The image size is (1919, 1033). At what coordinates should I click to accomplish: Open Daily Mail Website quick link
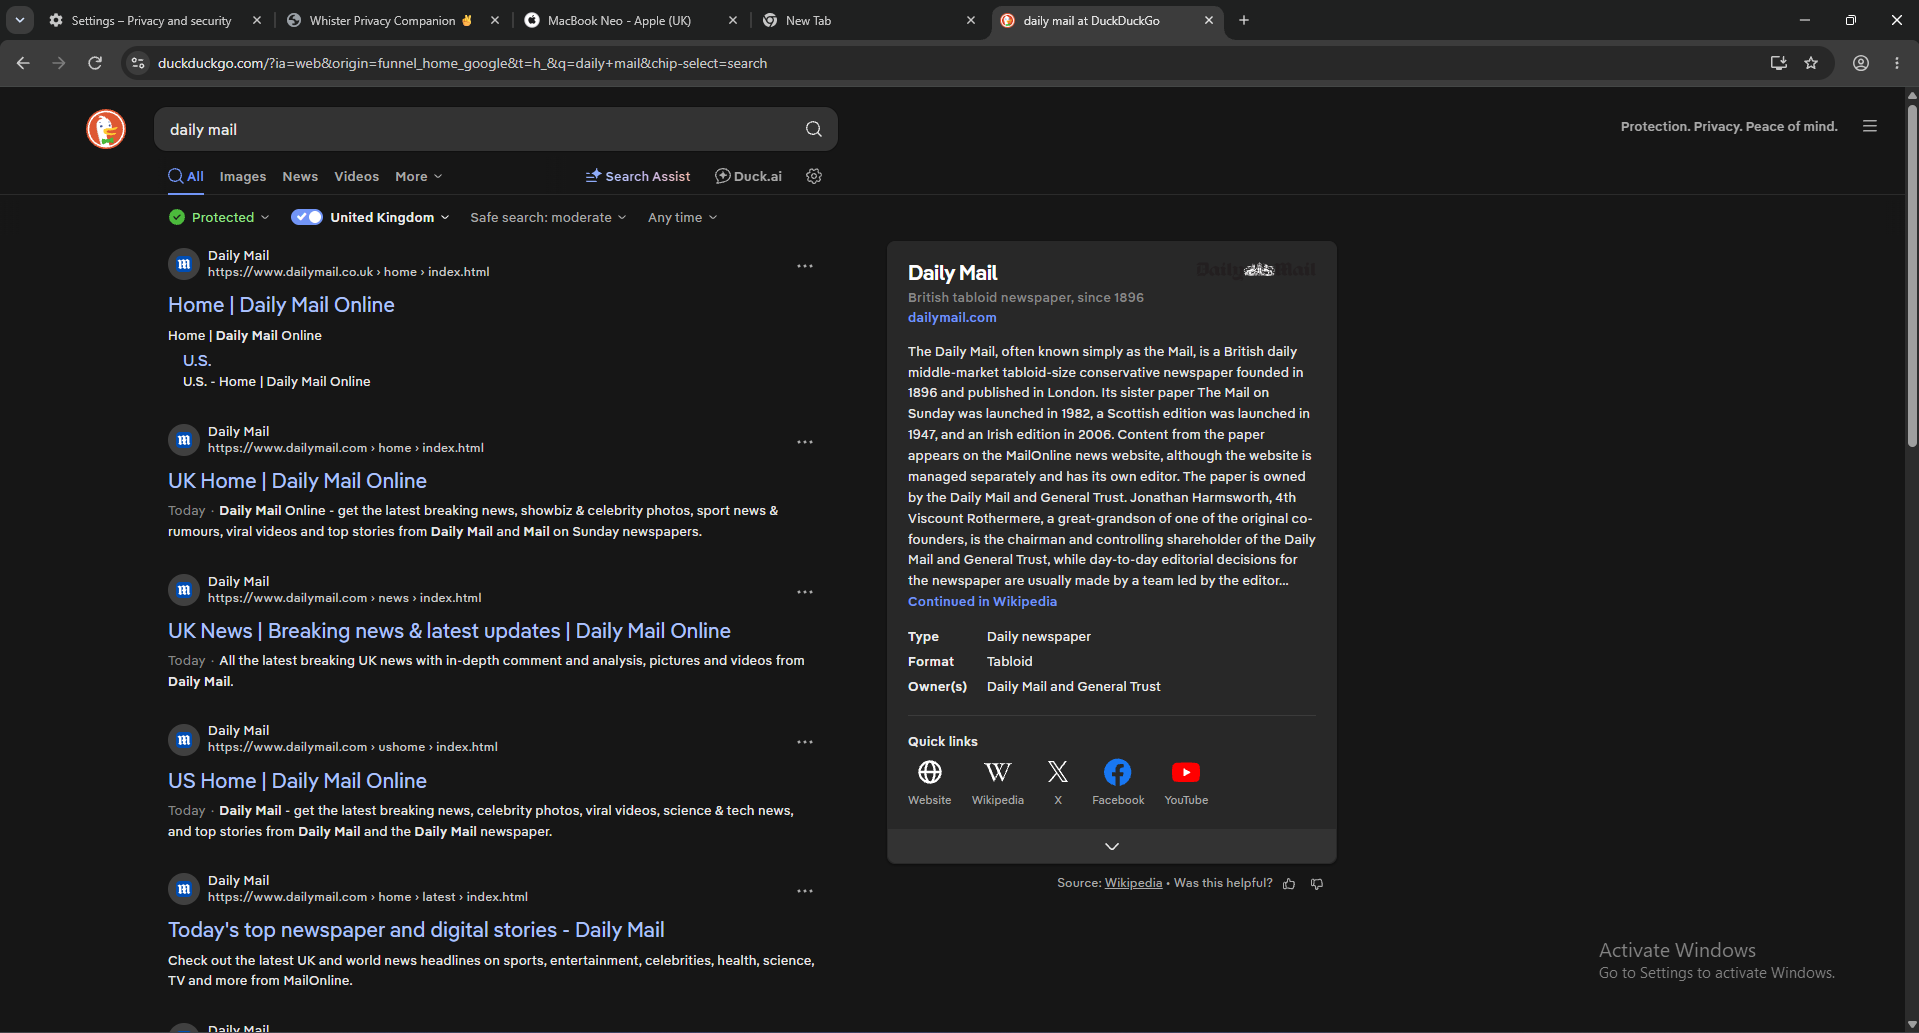pyautogui.click(x=930, y=782)
